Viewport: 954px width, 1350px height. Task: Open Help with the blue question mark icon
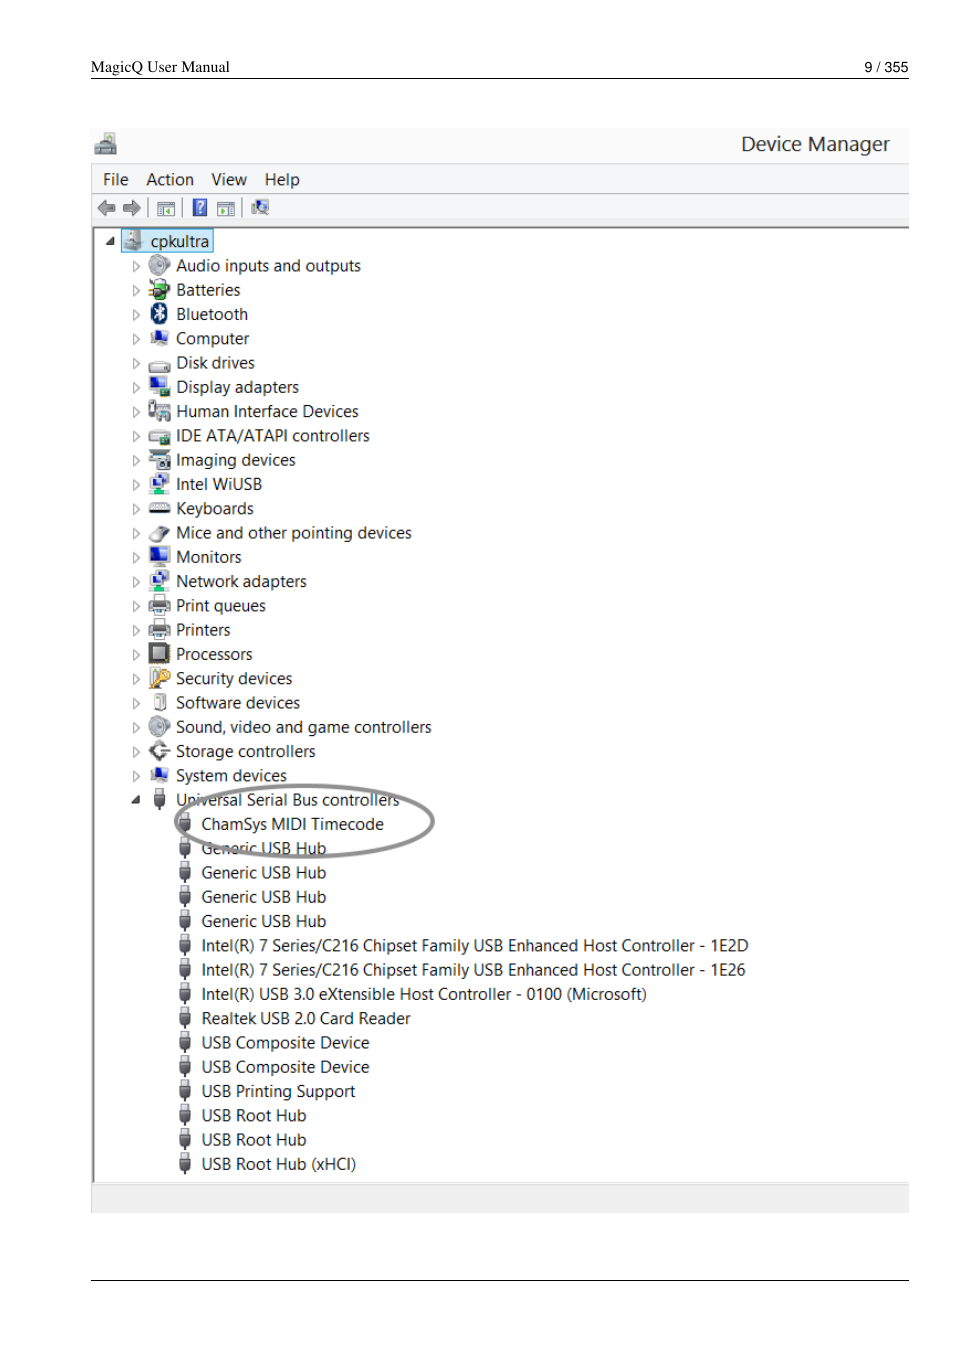(200, 207)
